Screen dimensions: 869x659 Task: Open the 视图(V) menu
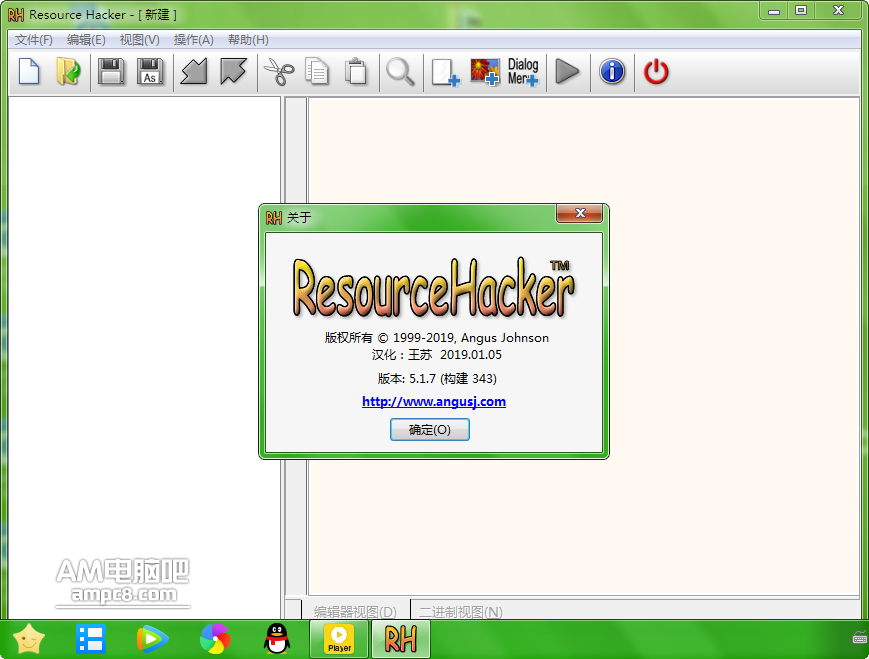click(x=139, y=40)
